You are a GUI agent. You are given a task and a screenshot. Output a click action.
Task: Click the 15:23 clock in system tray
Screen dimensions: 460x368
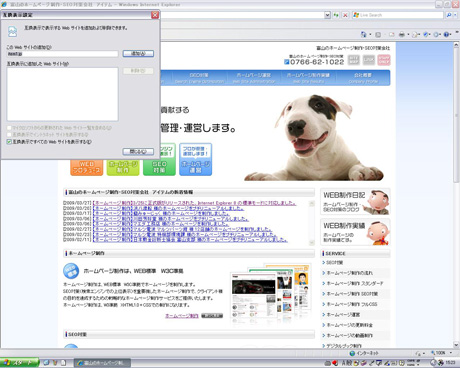tap(450, 362)
